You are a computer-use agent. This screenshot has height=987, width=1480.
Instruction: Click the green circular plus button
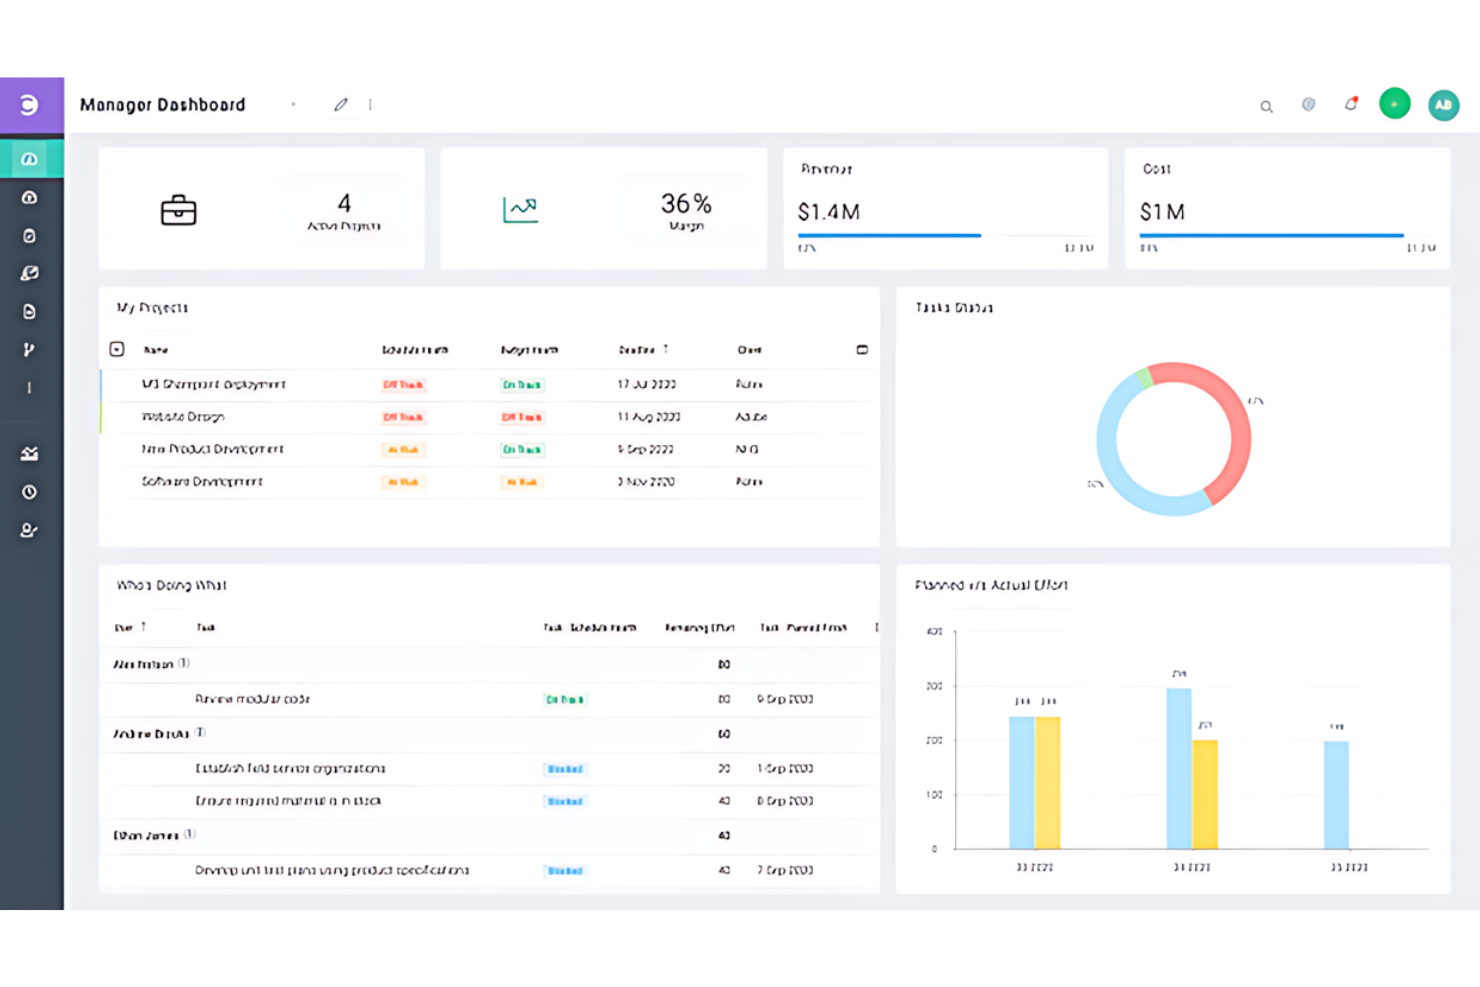(x=1395, y=104)
